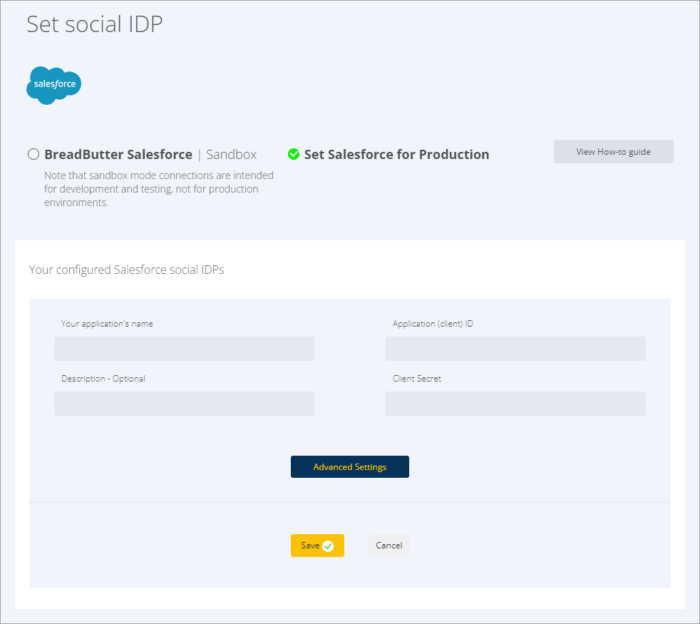
Task: Click the Set social IDP heading
Action: [95, 24]
